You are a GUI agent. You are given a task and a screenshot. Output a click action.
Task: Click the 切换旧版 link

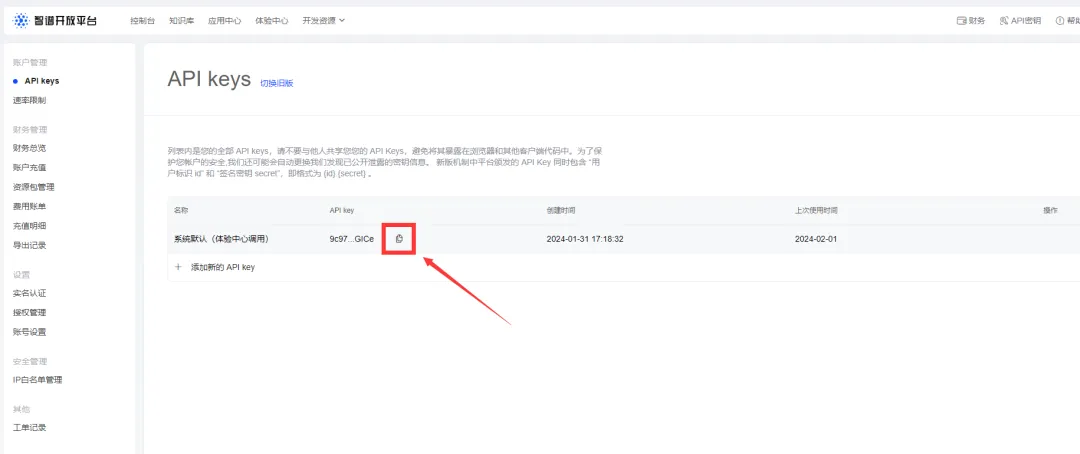click(x=276, y=83)
